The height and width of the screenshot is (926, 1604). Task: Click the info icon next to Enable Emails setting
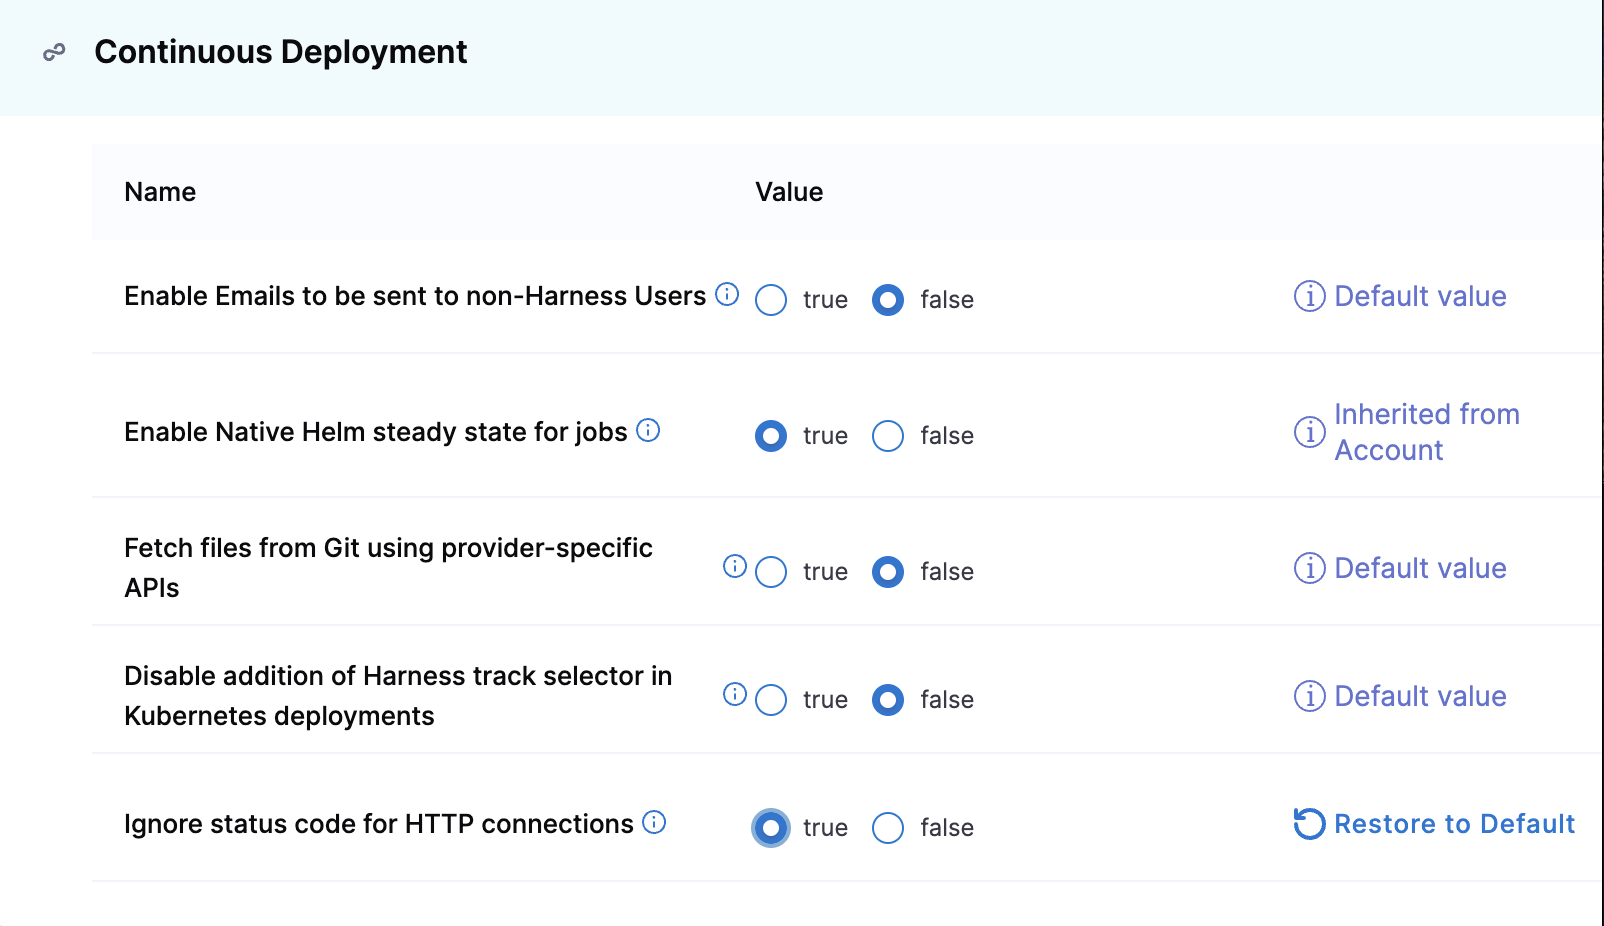coord(728,294)
